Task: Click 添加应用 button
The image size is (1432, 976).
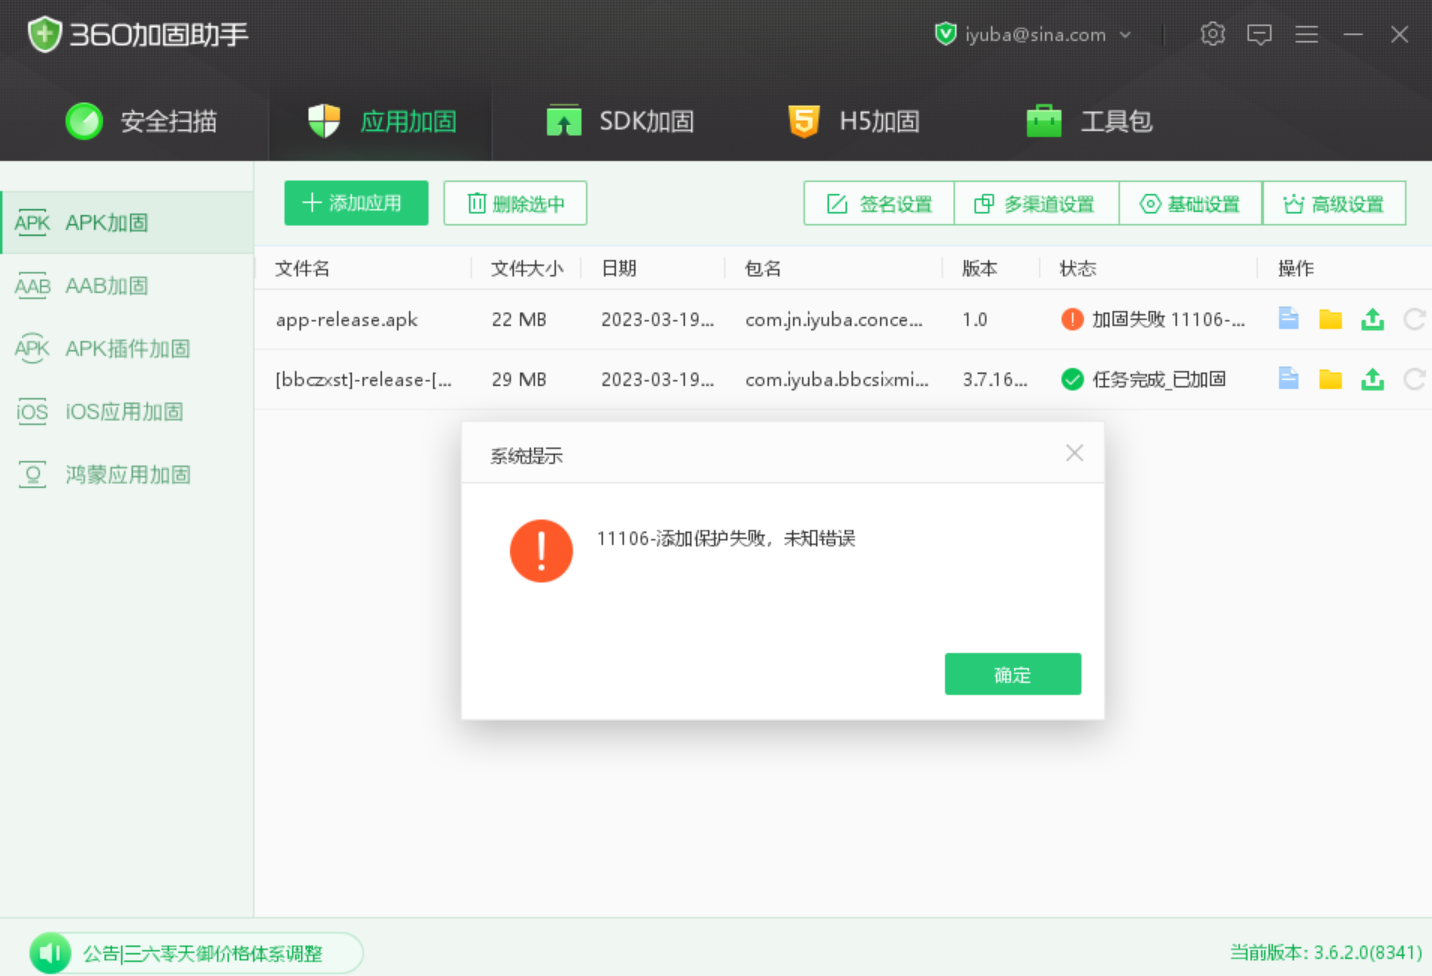Action: tap(356, 203)
